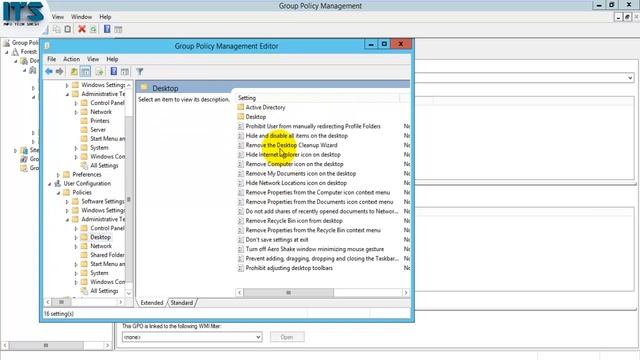Click the horizontal scrollbar thumb of the settings list
The image size is (640, 360).
[x=289, y=292]
